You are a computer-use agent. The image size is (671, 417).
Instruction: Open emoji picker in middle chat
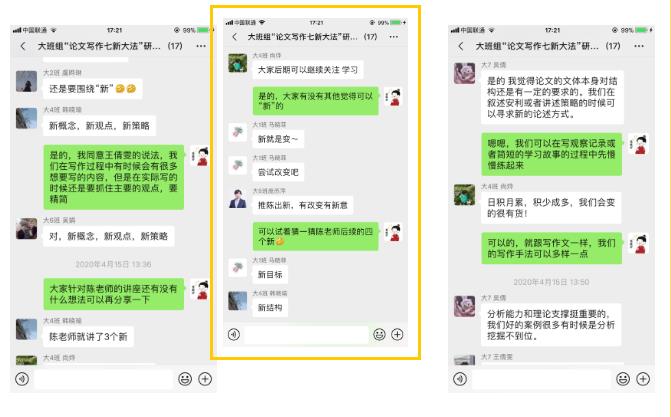[x=379, y=334]
